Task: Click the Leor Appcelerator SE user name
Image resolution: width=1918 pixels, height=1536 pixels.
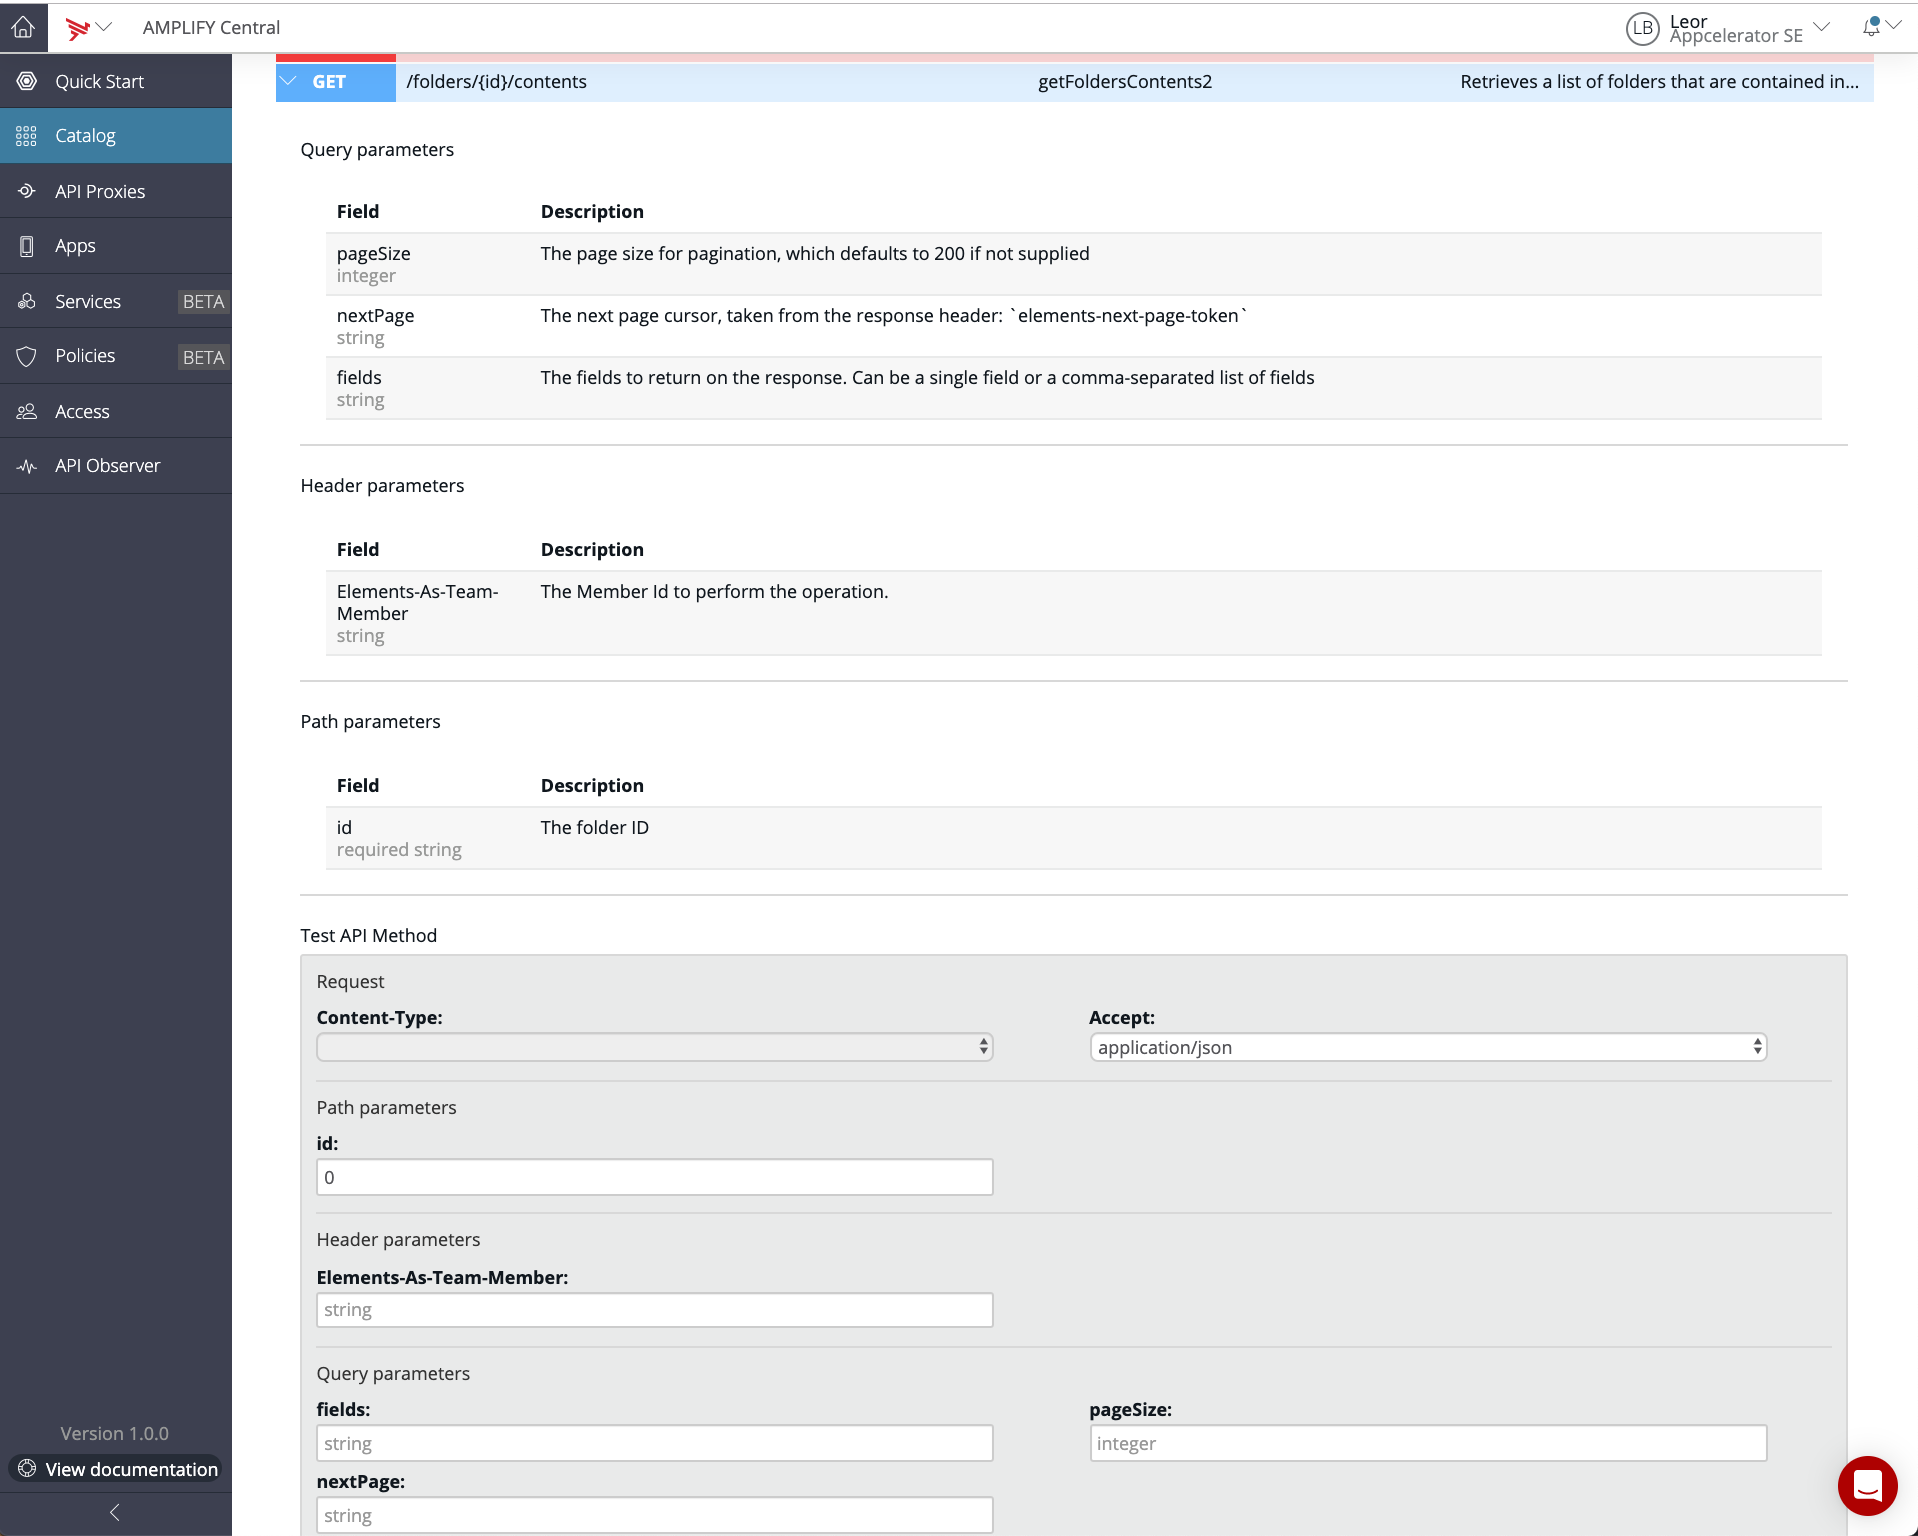Action: point(1736,28)
